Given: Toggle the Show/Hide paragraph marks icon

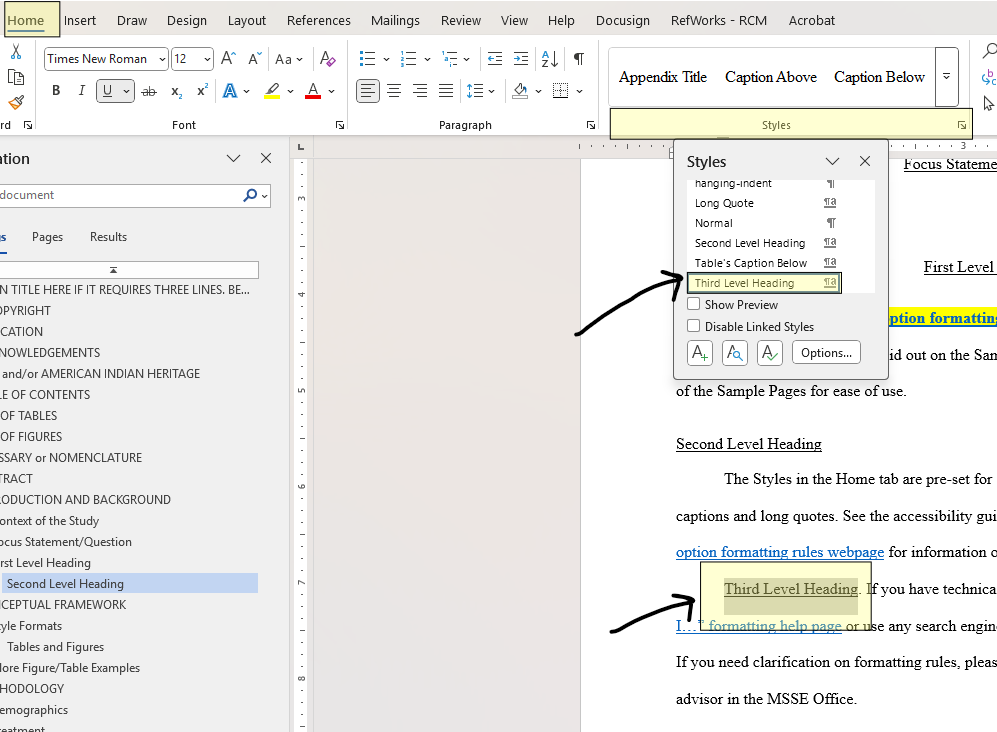Looking at the screenshot, I should click(x=578, y=60).
